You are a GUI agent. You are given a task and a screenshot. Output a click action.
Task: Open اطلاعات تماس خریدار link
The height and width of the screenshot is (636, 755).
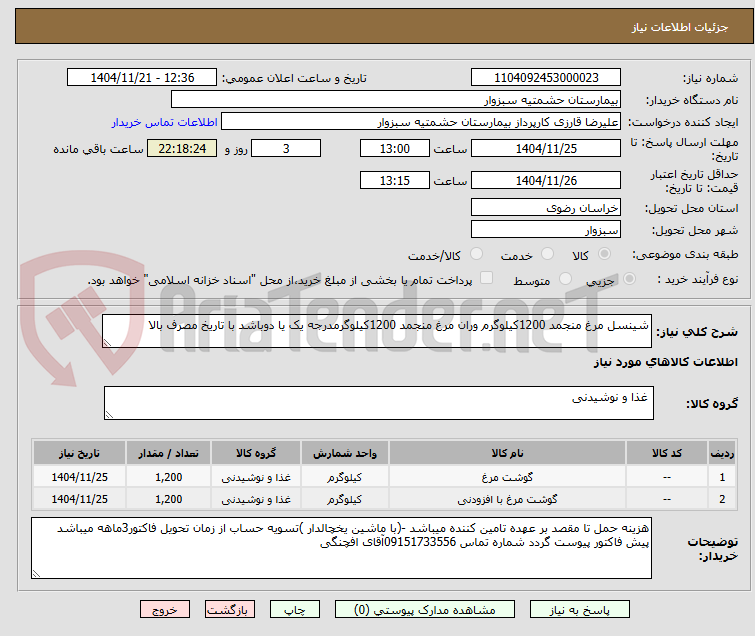(165, 122)
